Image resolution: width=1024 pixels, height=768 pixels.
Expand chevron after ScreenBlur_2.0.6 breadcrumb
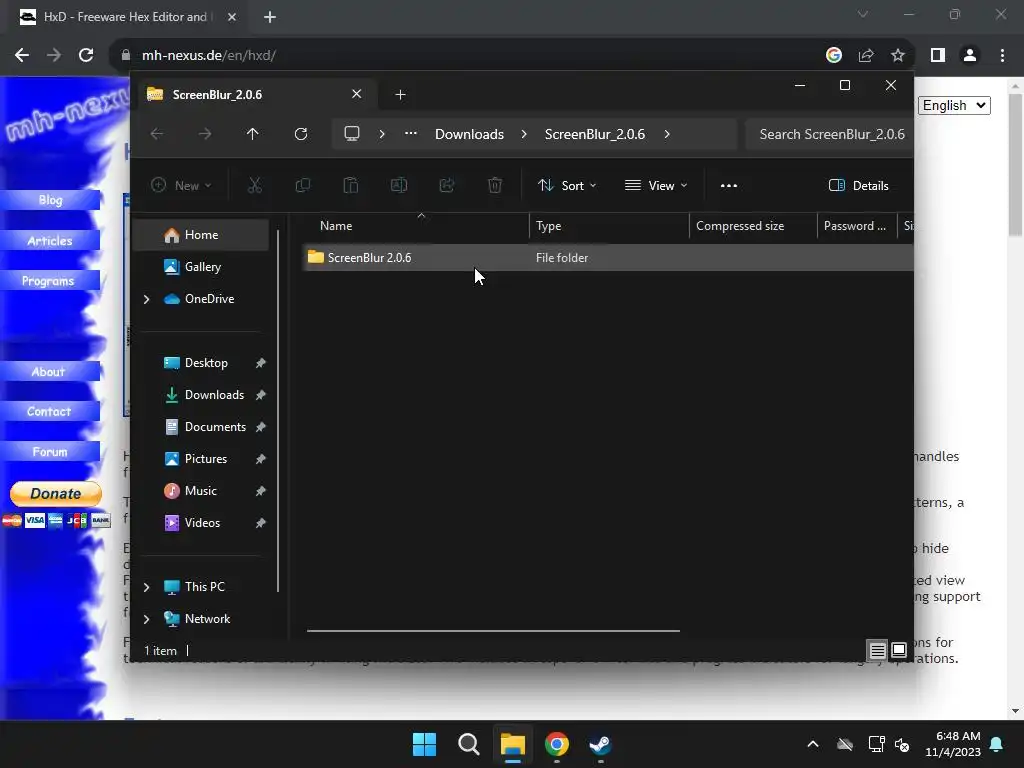coord(667,134)
